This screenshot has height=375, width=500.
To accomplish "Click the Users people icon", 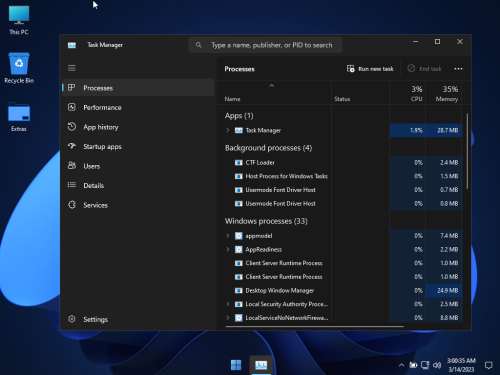I will pos(72,165).
